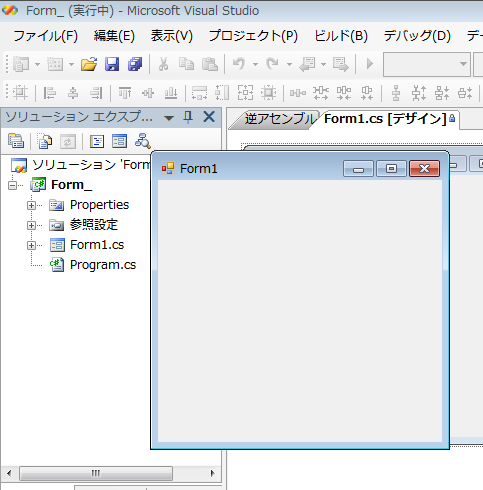Click the Paste clipboard icon
The image size is (483, 490).
pos(210,64)
